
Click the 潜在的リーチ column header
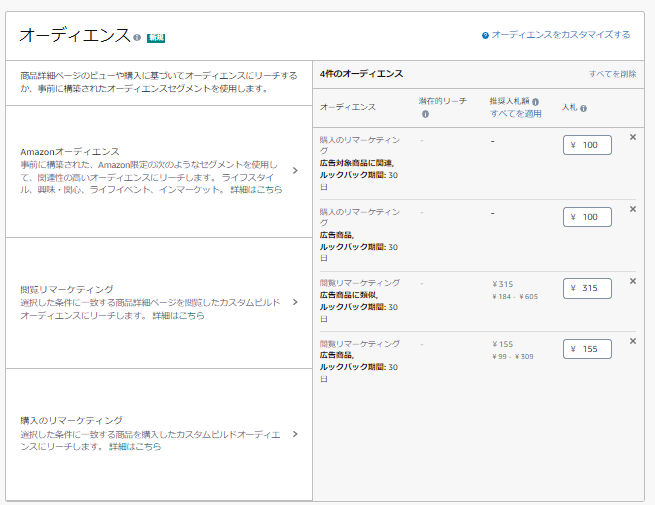(442, 101)
